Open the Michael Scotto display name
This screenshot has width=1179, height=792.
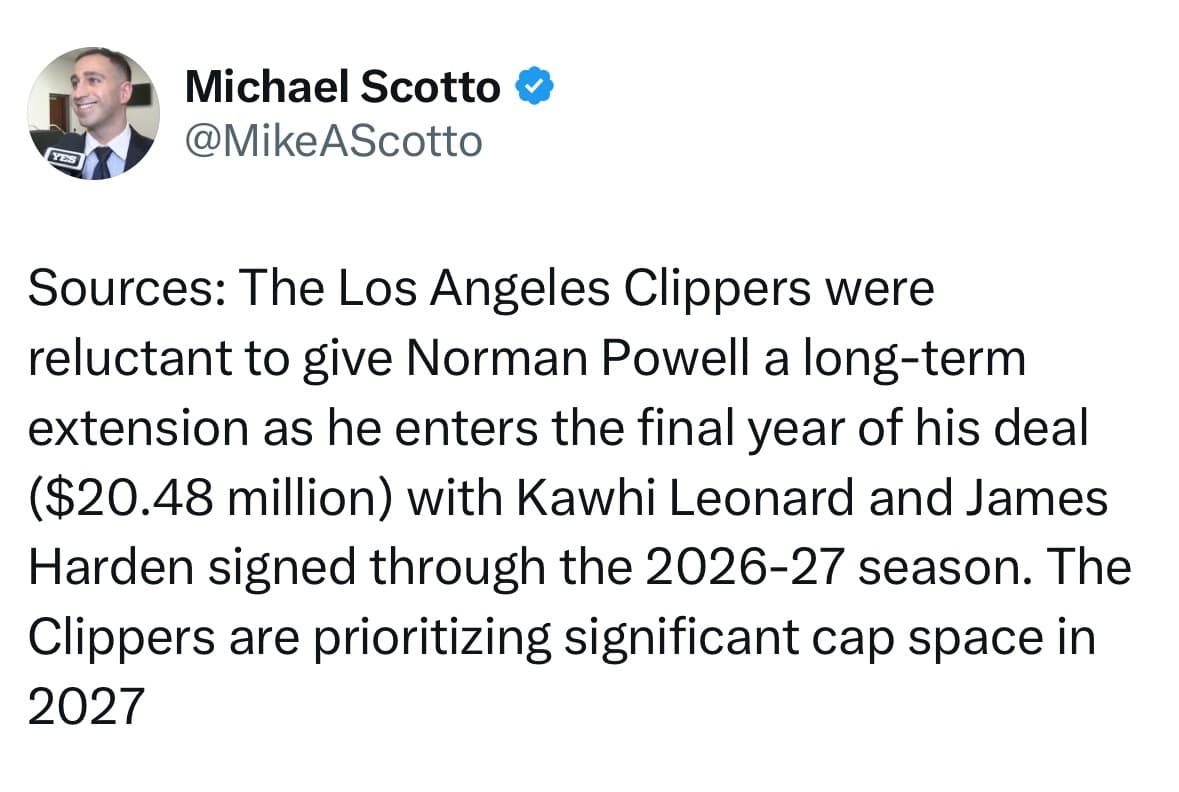(x=342, y=86)
